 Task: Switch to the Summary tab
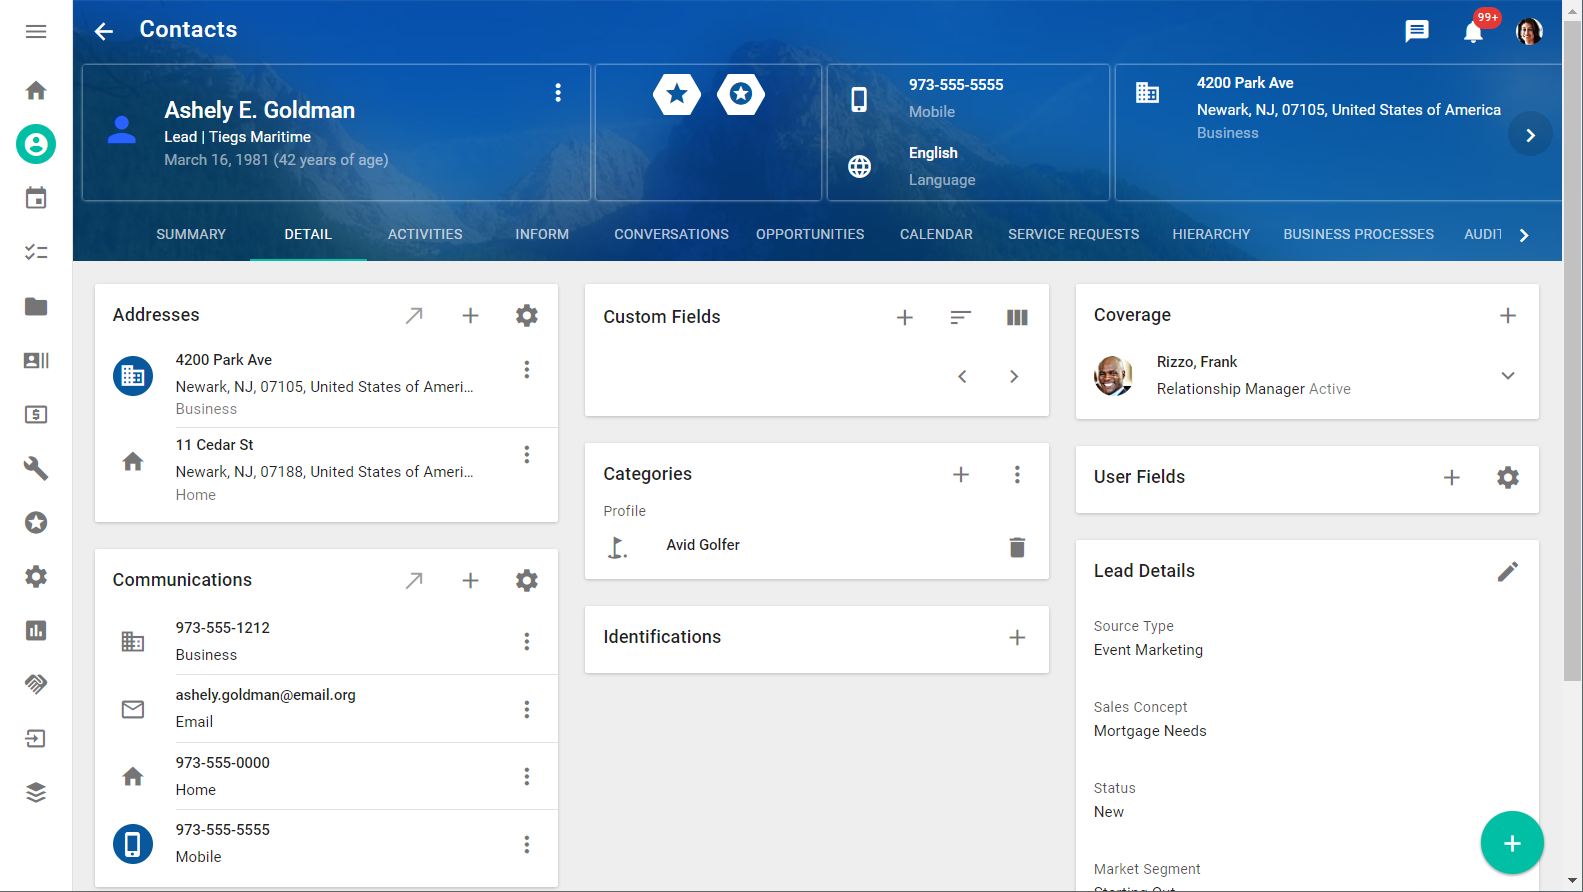click(191, 234)
